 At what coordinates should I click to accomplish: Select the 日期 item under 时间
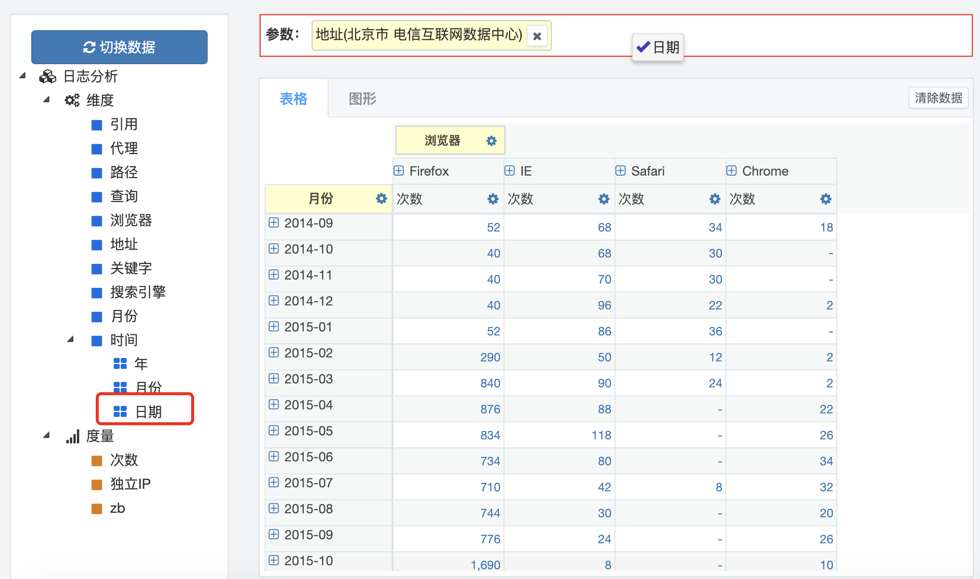point(148,412)
